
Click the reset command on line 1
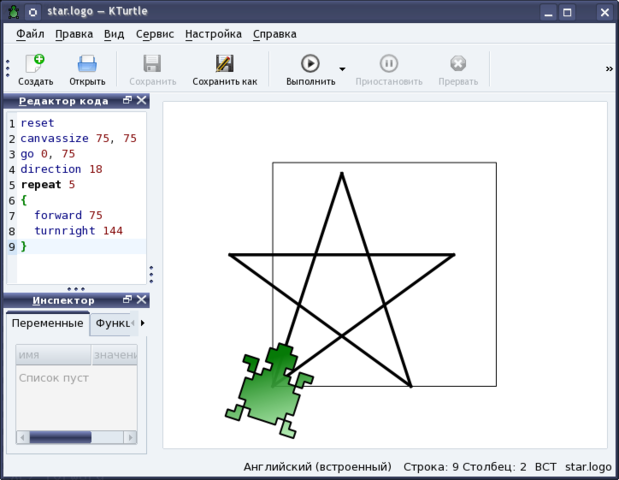(x=37, y=123)
